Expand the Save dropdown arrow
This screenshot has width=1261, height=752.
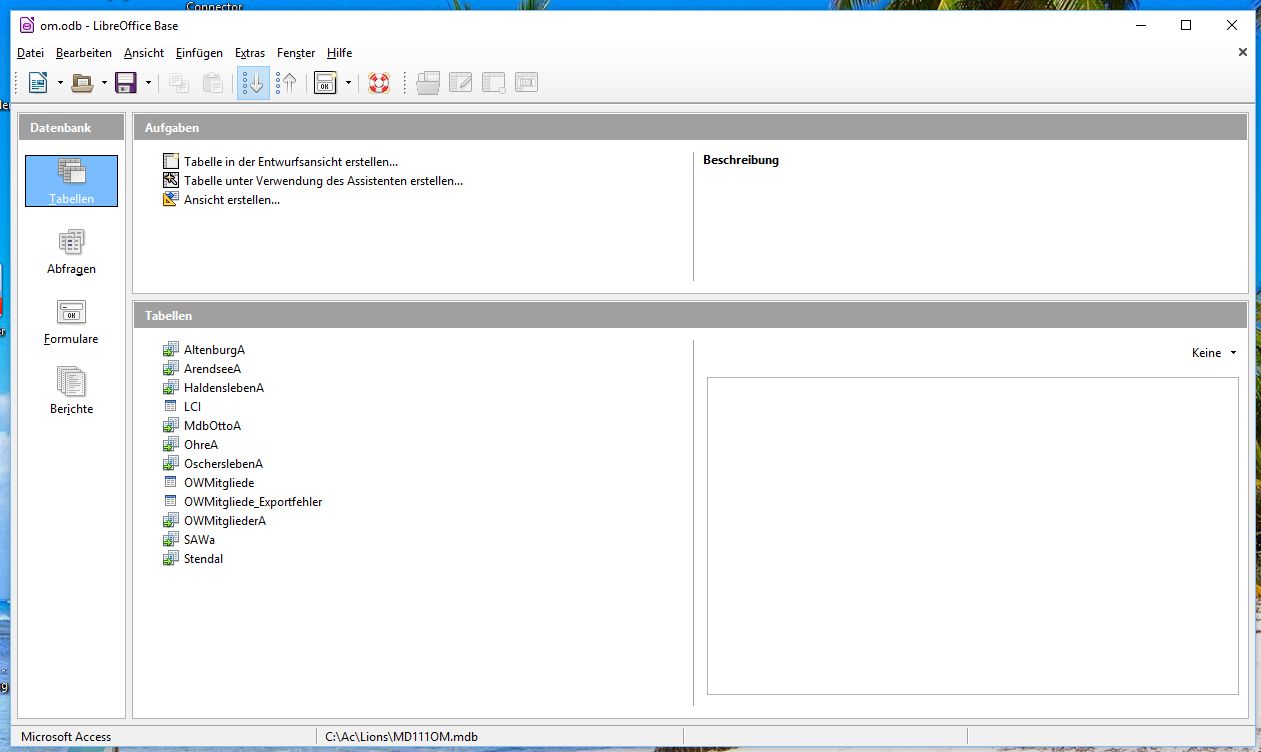pos(148,83)
